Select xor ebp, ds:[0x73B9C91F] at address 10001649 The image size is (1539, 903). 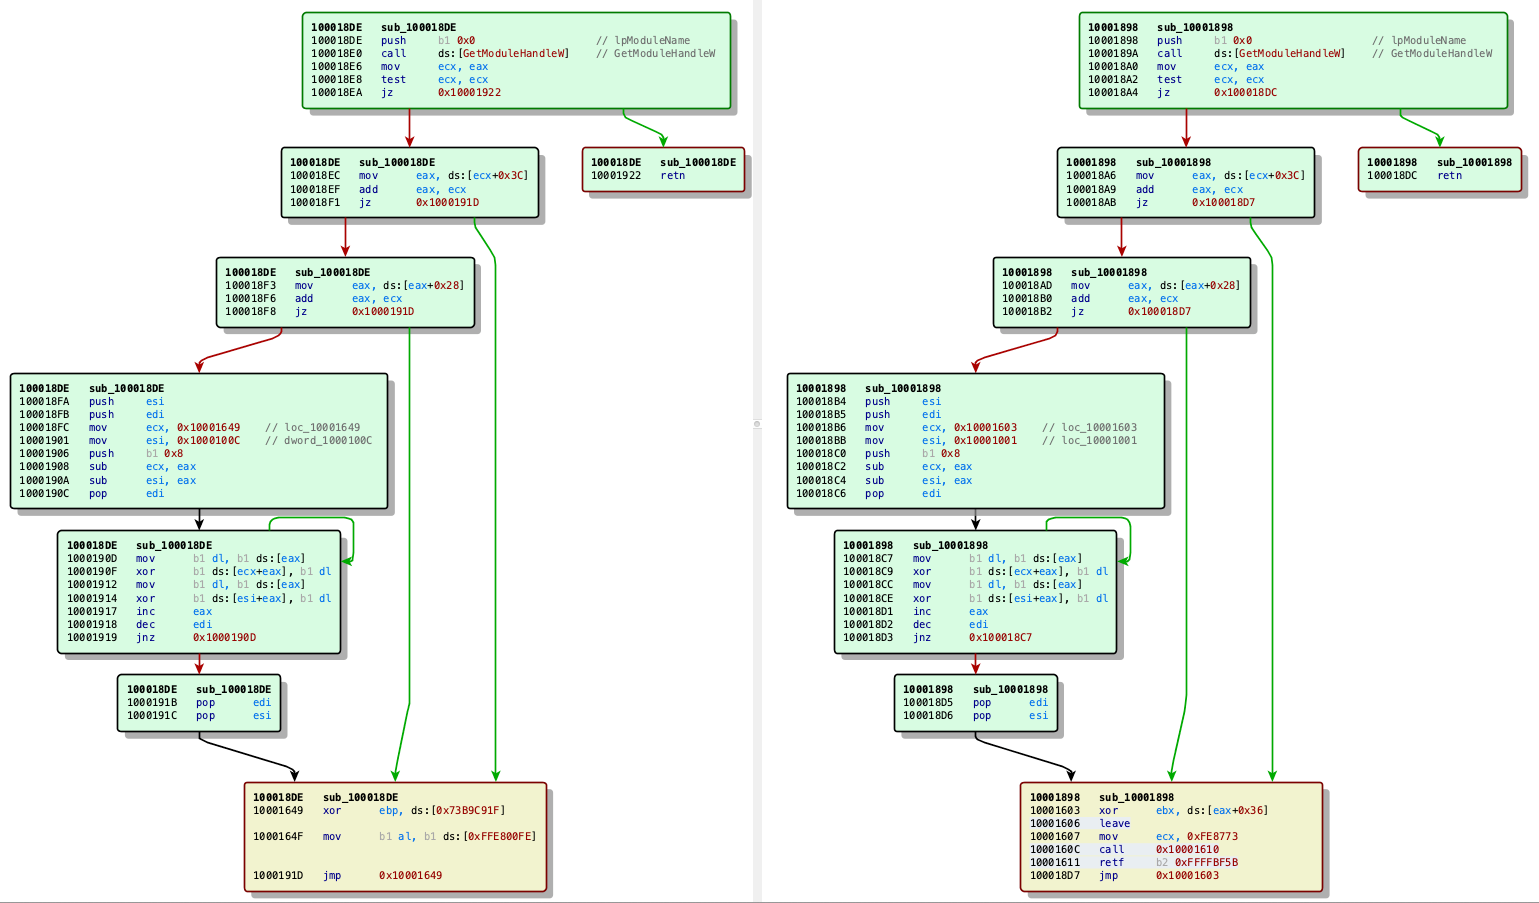[x=379, y=811]
